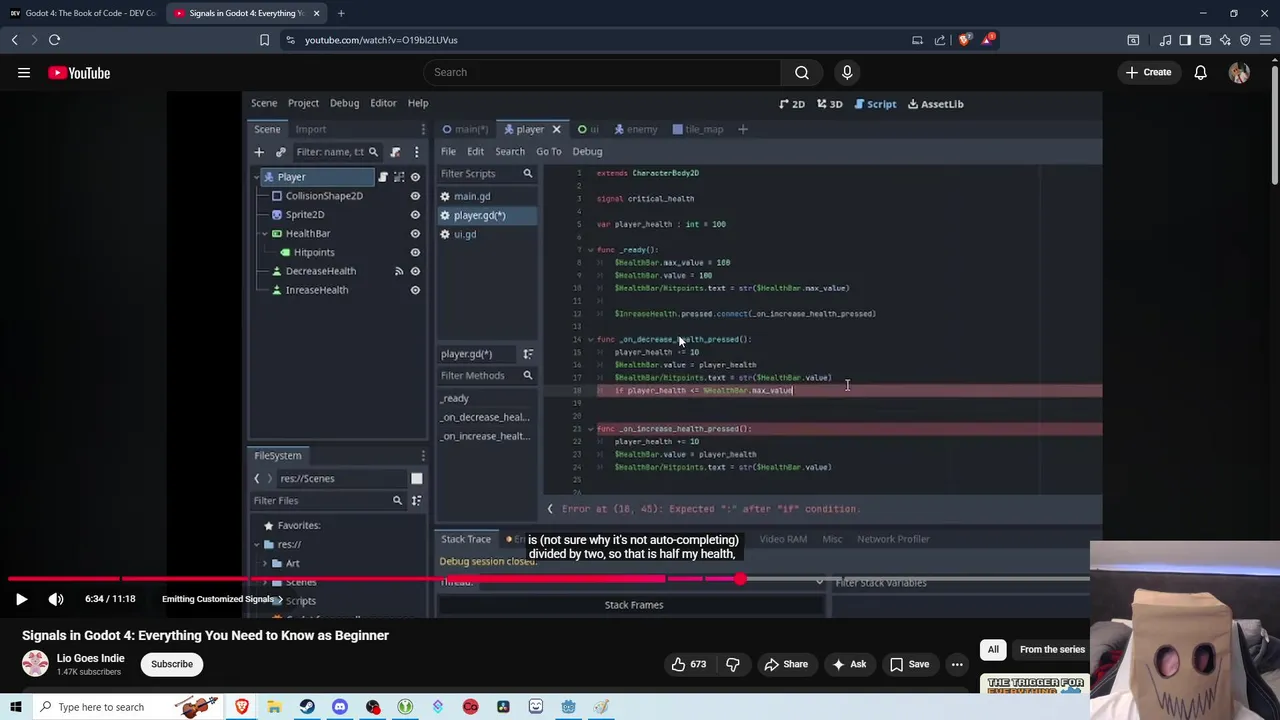Add a new node in Godot Scene dock
This screenshot has width=1280, height=720.
pyautogui.click(x=259, y=152)
